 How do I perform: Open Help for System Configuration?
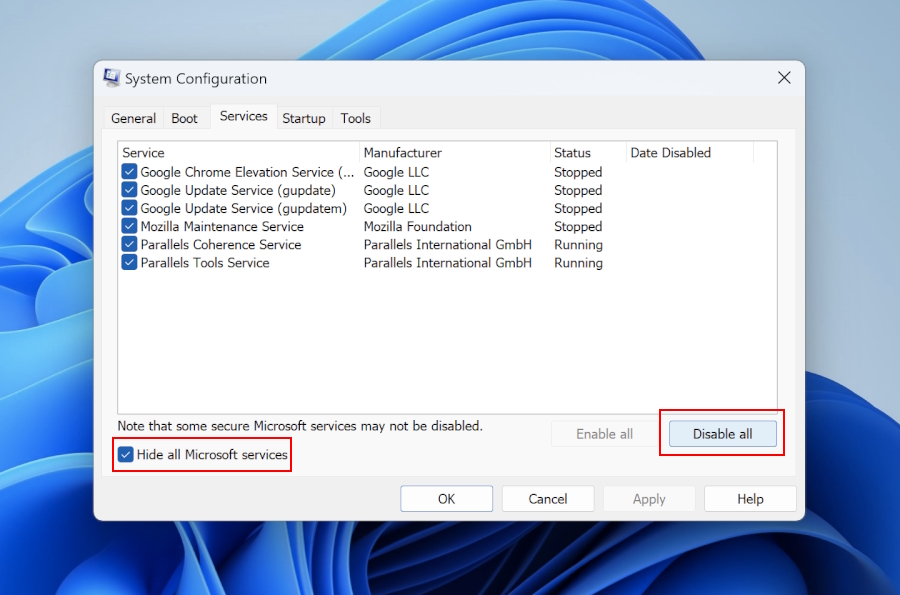tap(750, 498)
